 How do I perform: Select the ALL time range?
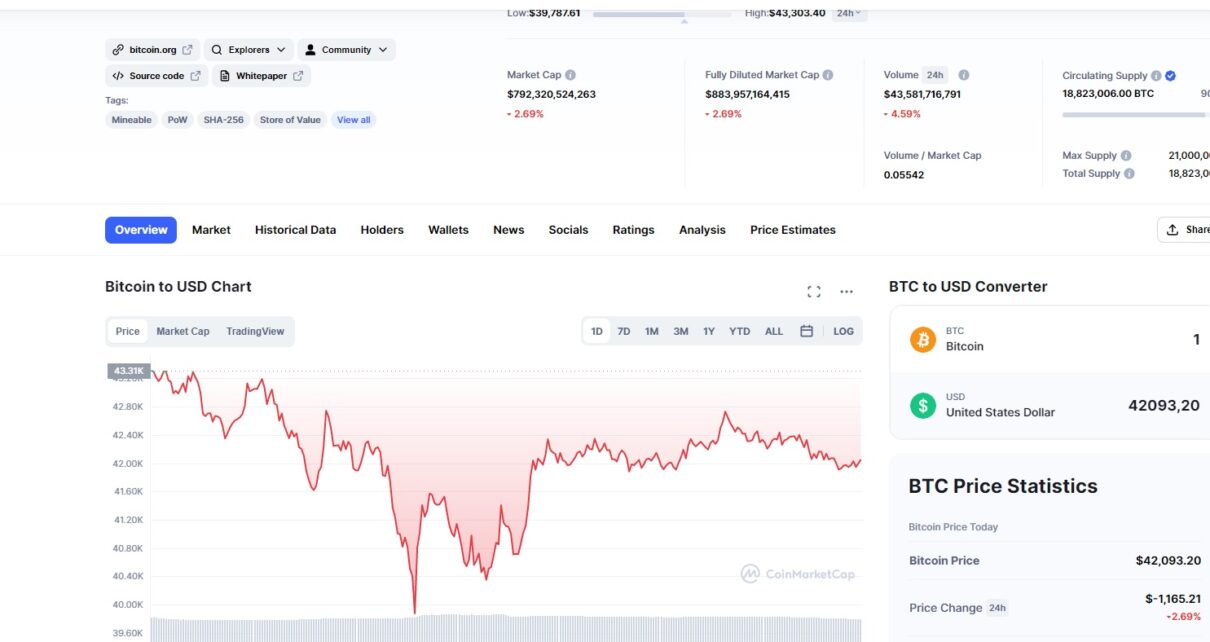click(774, 332)
